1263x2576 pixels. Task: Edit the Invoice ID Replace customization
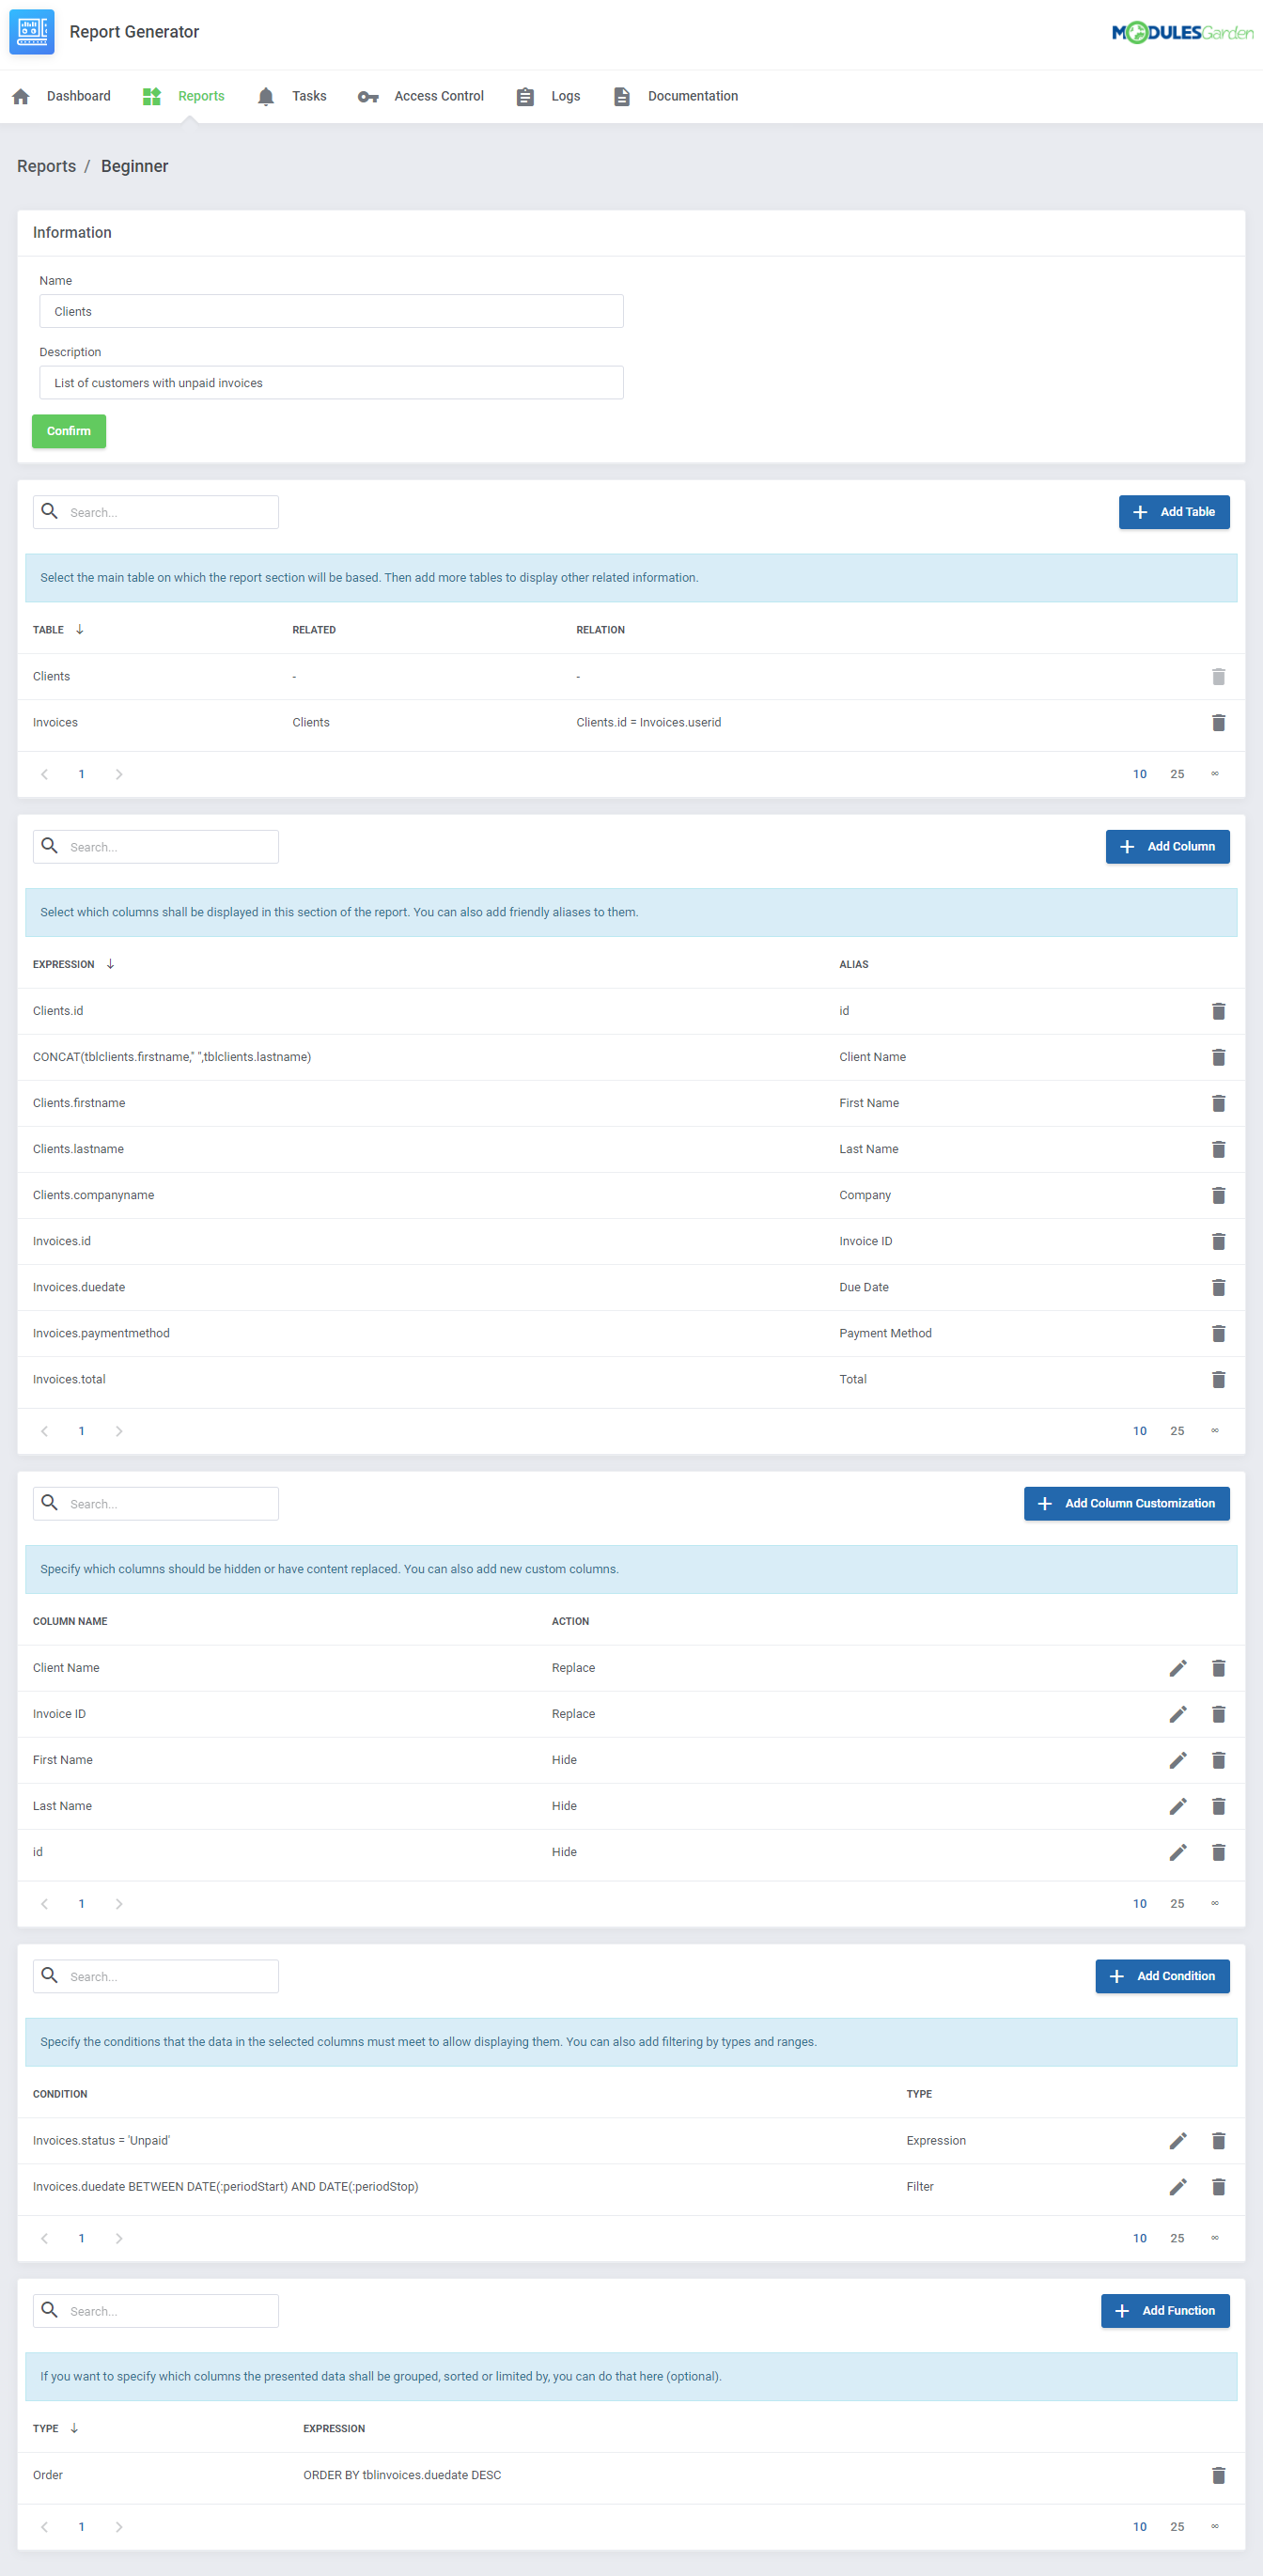[x=1178, y=1714]
